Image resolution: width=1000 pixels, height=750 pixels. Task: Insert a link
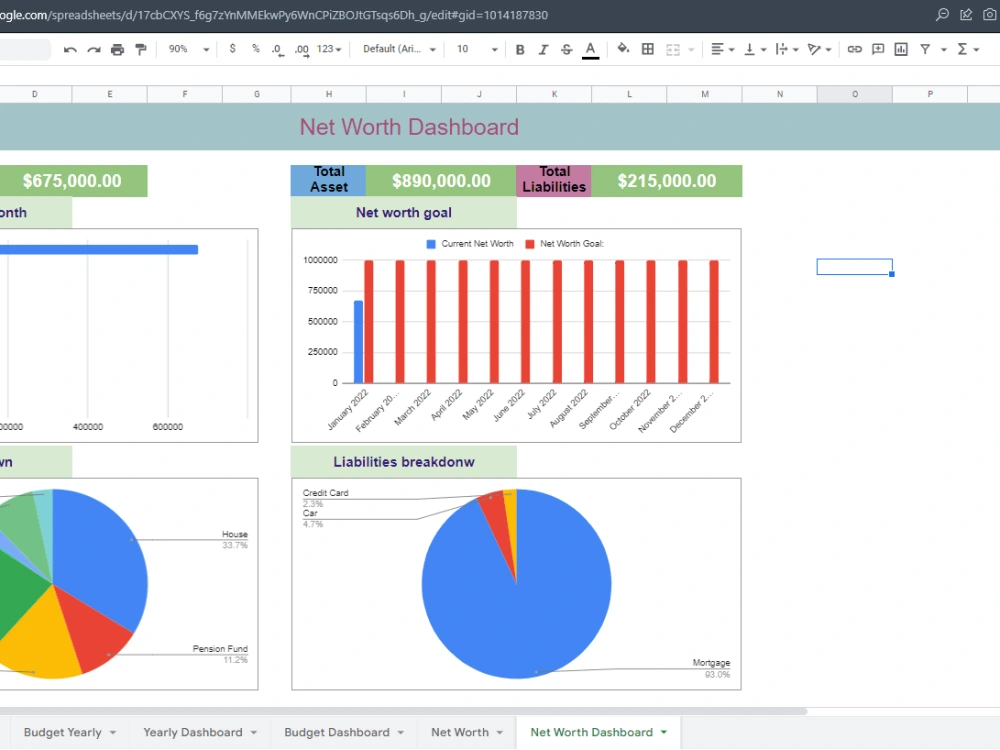tap(854, 48)
